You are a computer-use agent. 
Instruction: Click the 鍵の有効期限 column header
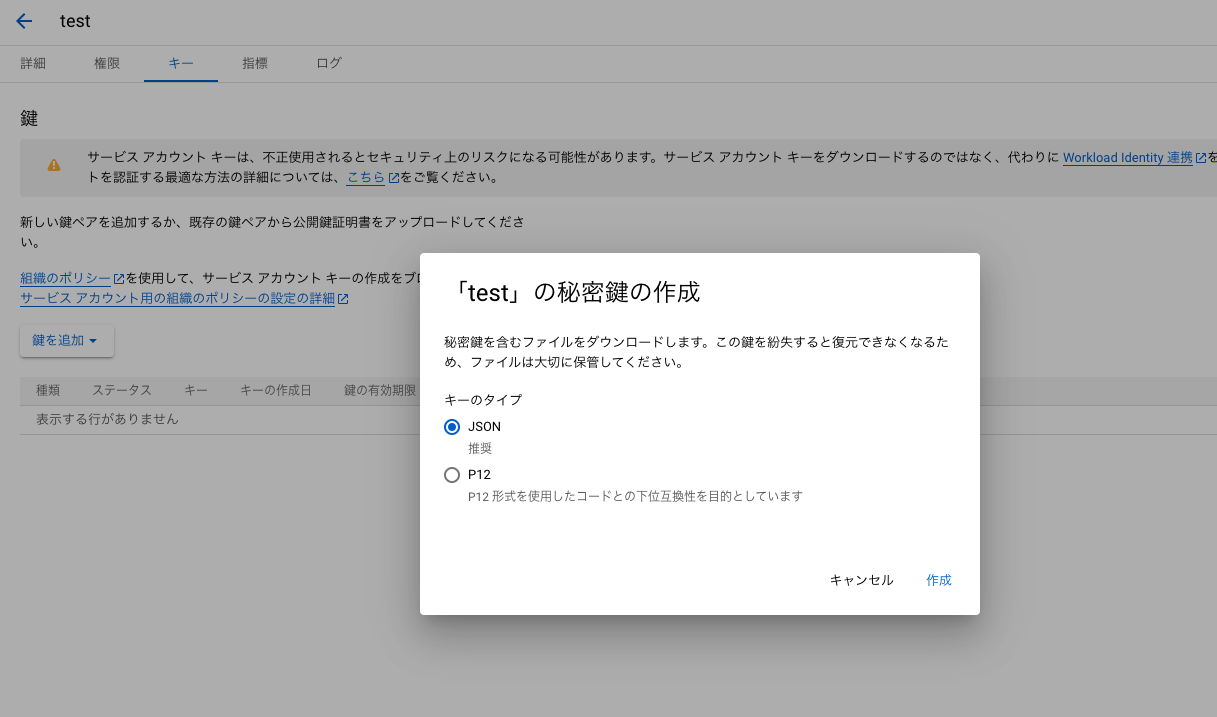[380, 390]
